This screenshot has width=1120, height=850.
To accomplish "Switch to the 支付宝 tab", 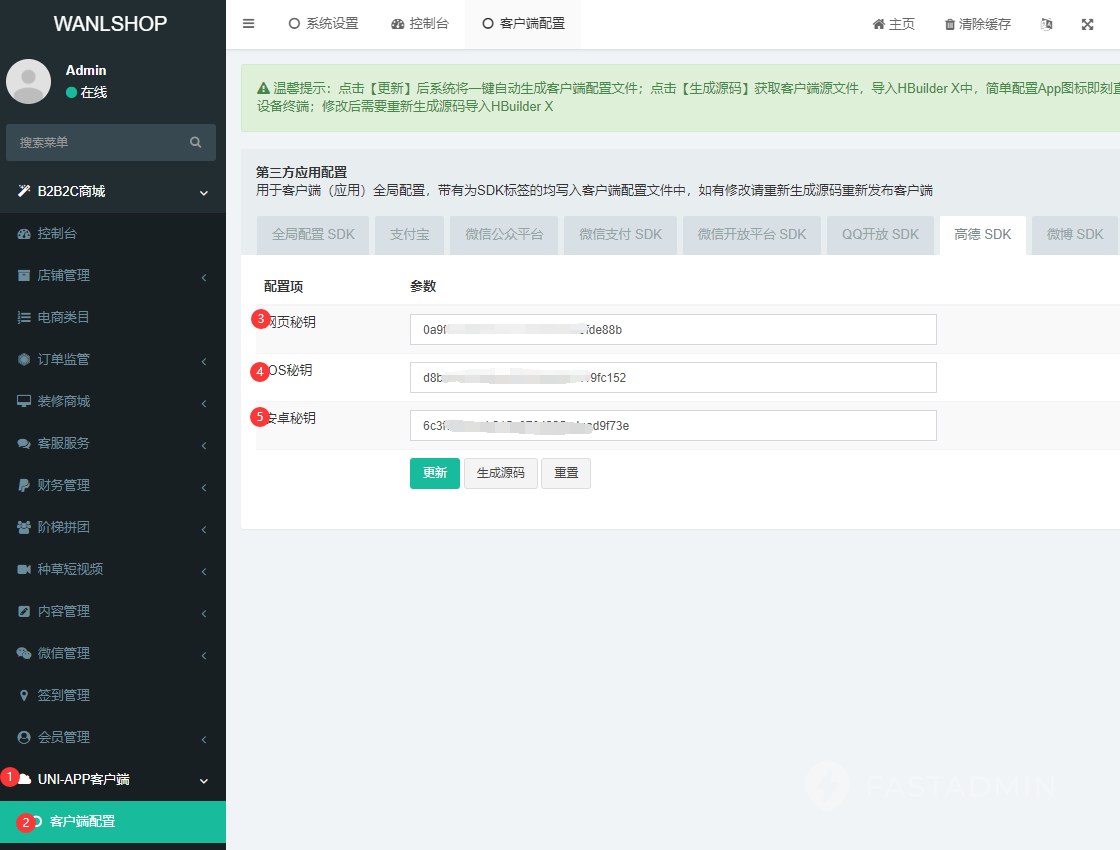I will (x=409, y=234).
